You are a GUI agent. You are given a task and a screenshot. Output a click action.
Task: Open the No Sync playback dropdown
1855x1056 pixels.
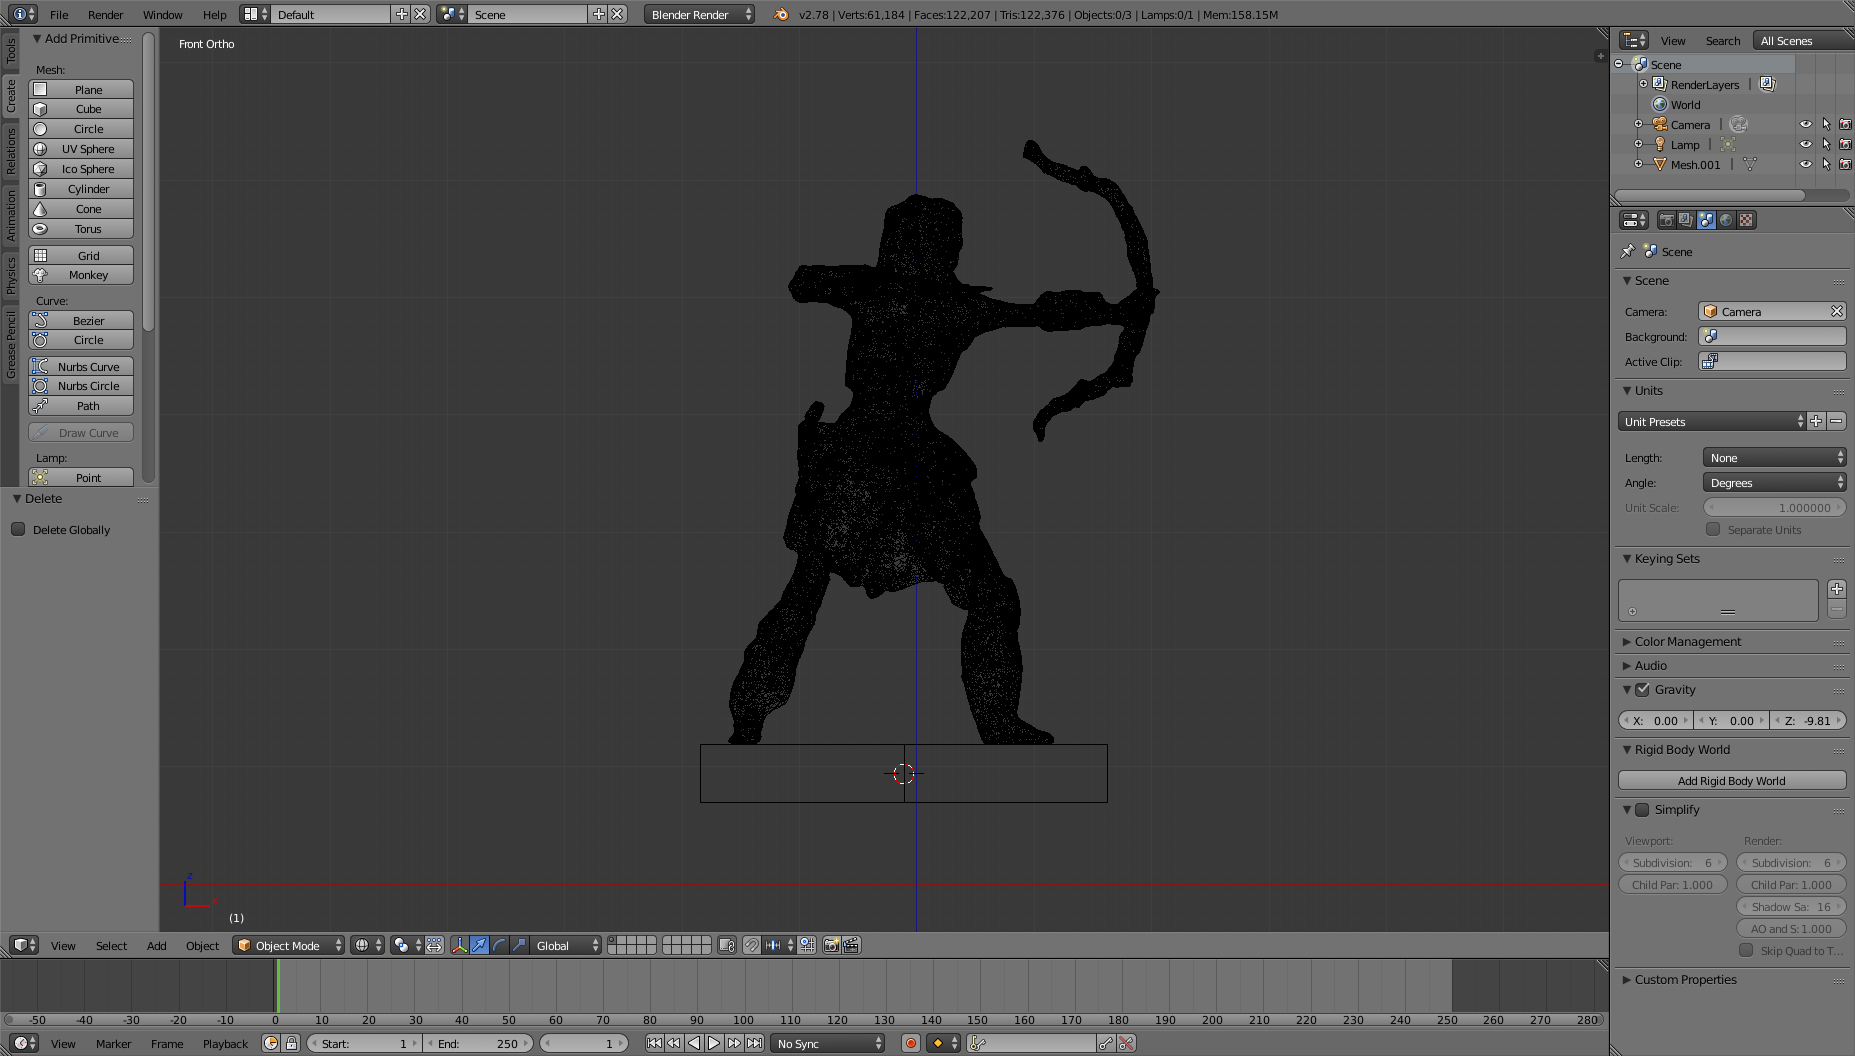point(828,1043)
